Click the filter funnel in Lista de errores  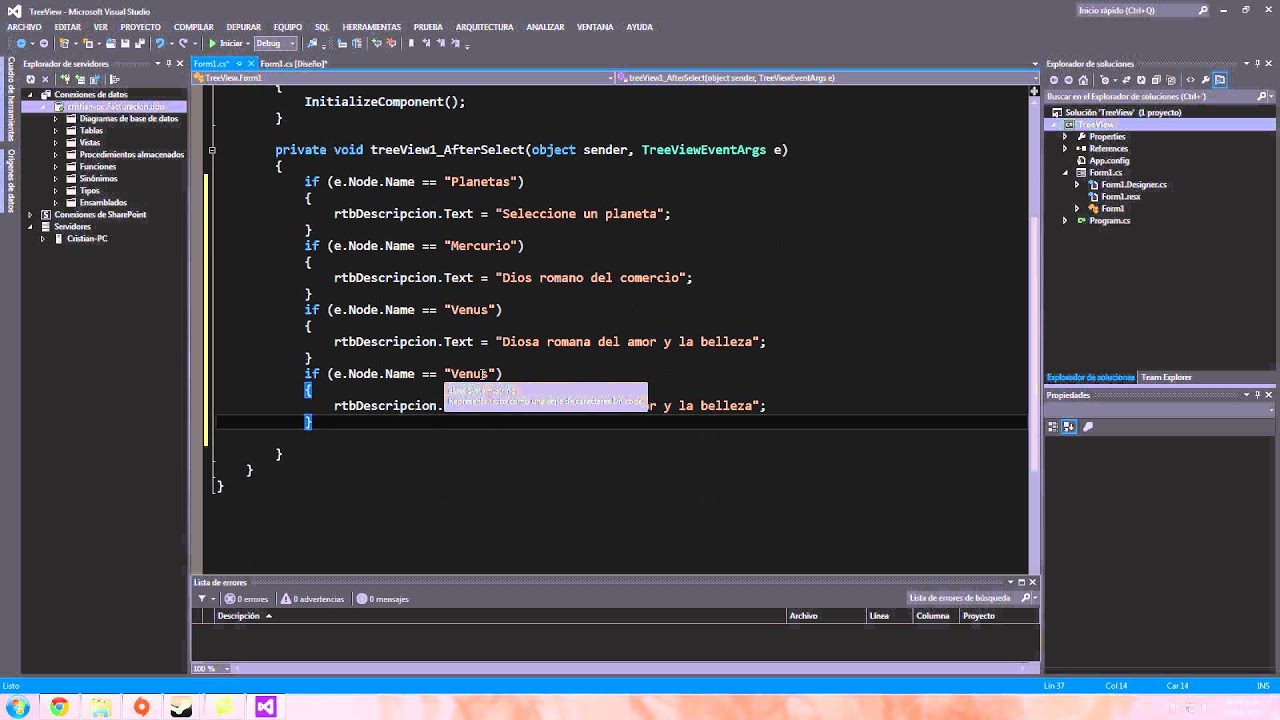coord(202,599)
